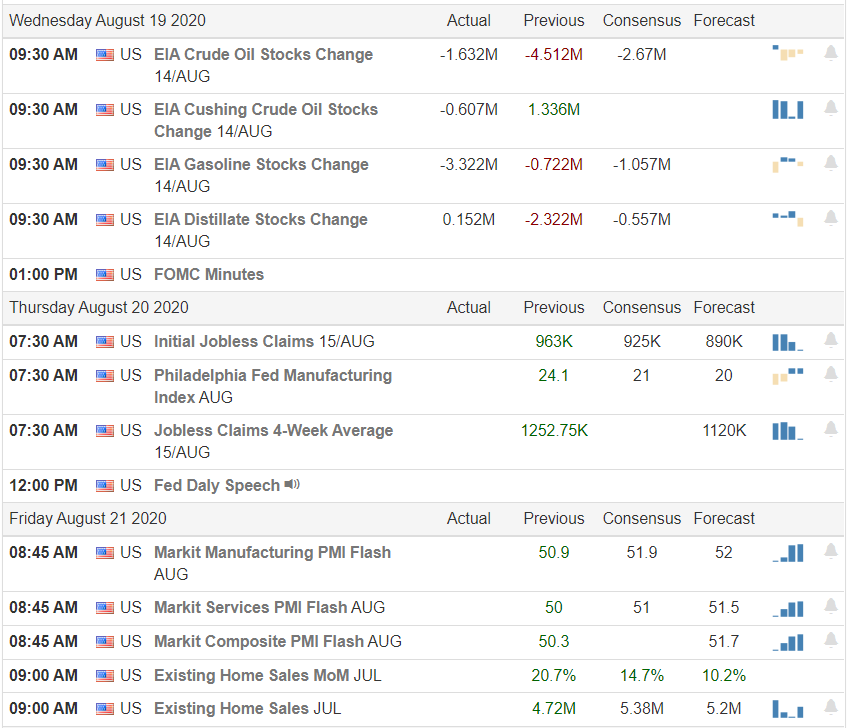Open mini chart for Jobless Claims 4-Week Average
The width and height of the screenshot is (848, 728).
785,430
